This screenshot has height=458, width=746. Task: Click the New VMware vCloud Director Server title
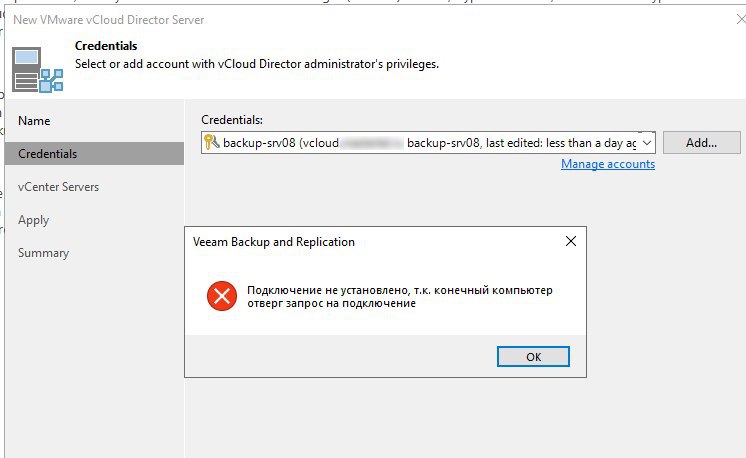click(108, 19)
